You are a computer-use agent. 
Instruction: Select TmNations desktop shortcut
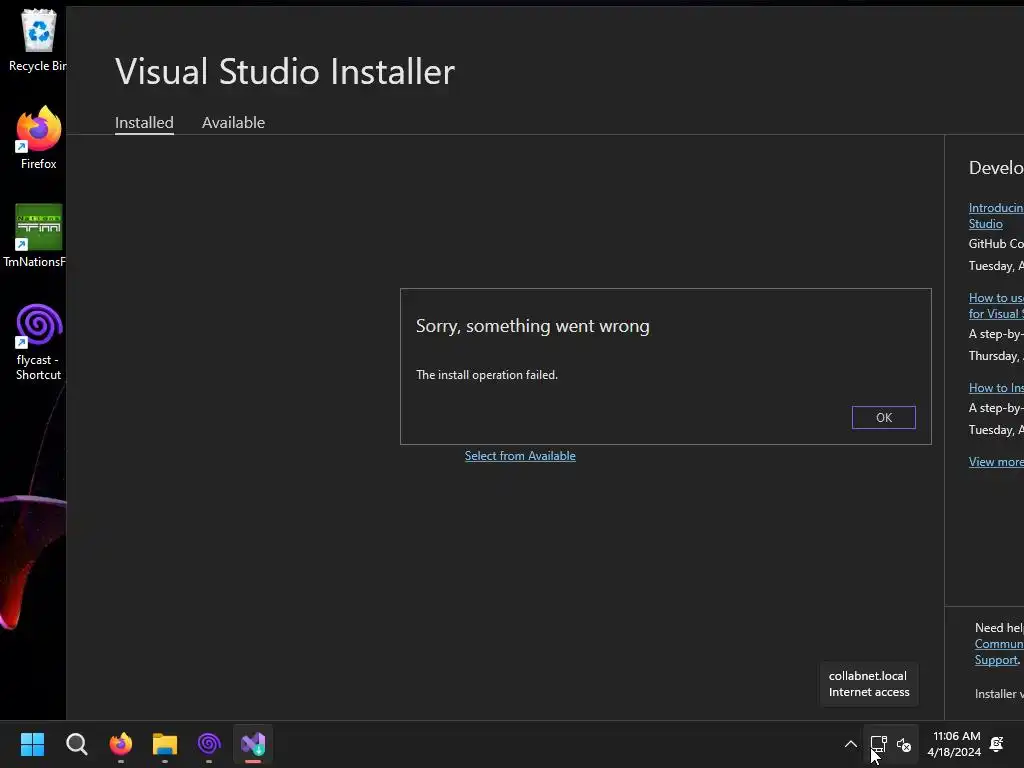[x=35, y=236]
